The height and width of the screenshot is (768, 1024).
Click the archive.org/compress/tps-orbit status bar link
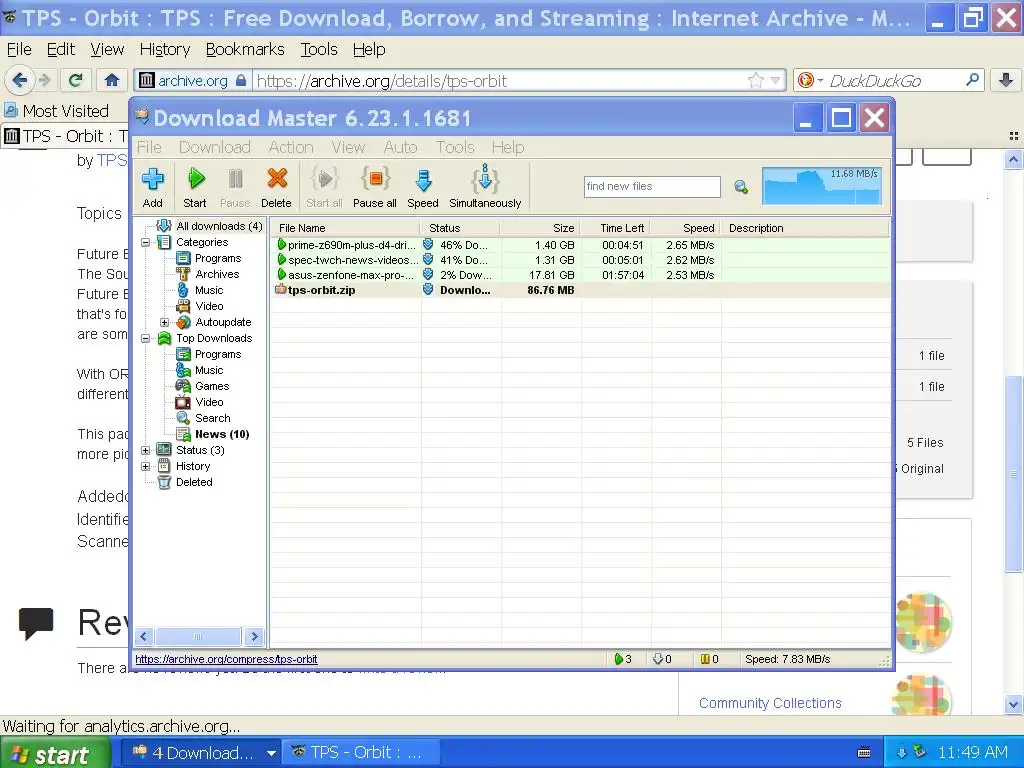point(226,660)
